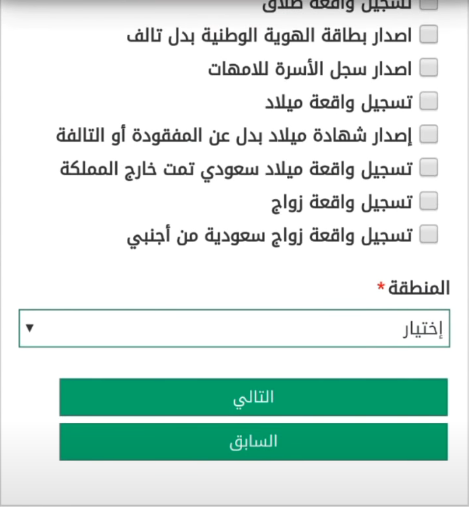Enable the تسجيل واقعة ميلاد checkbox
This screenshot has height=507, width=469.
pyautogui.click(x=429, y=101)
